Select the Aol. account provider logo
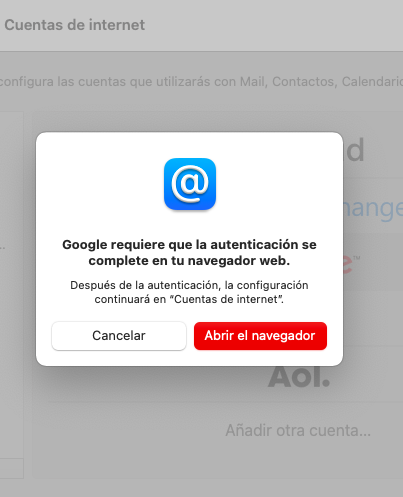The height and width of the screenshot is (497, 403). [x=299, y=377]
